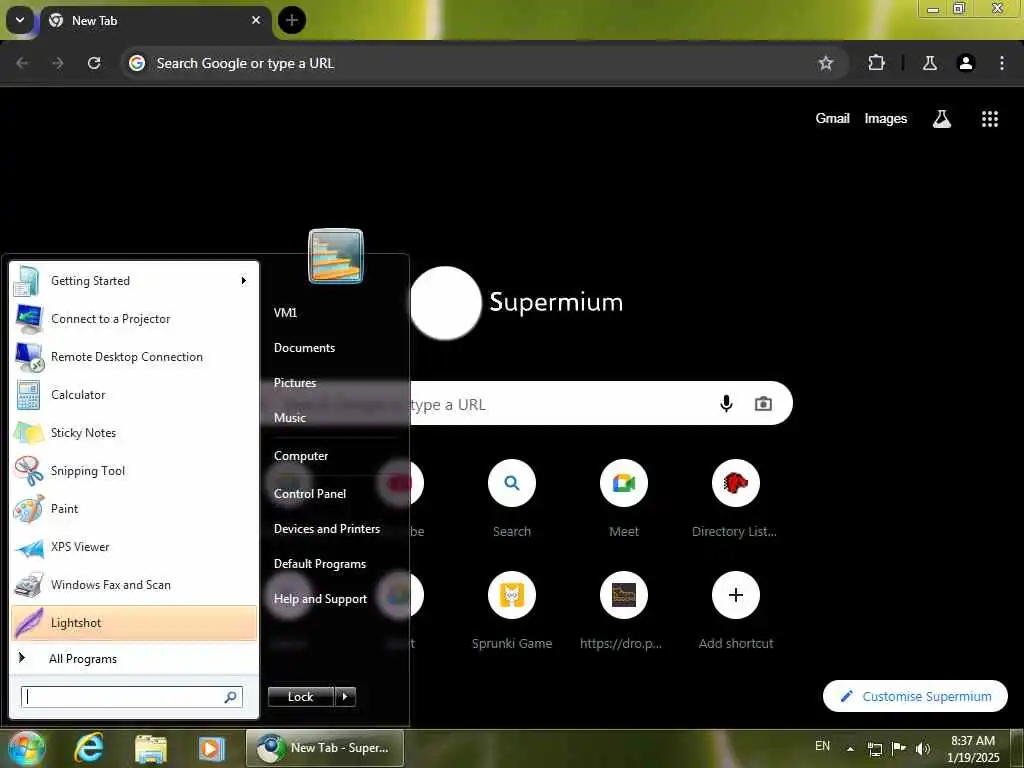Expand the Getting Started submenu arrow
Viewport: 1024px width, 768px height.
coord(244,281)
